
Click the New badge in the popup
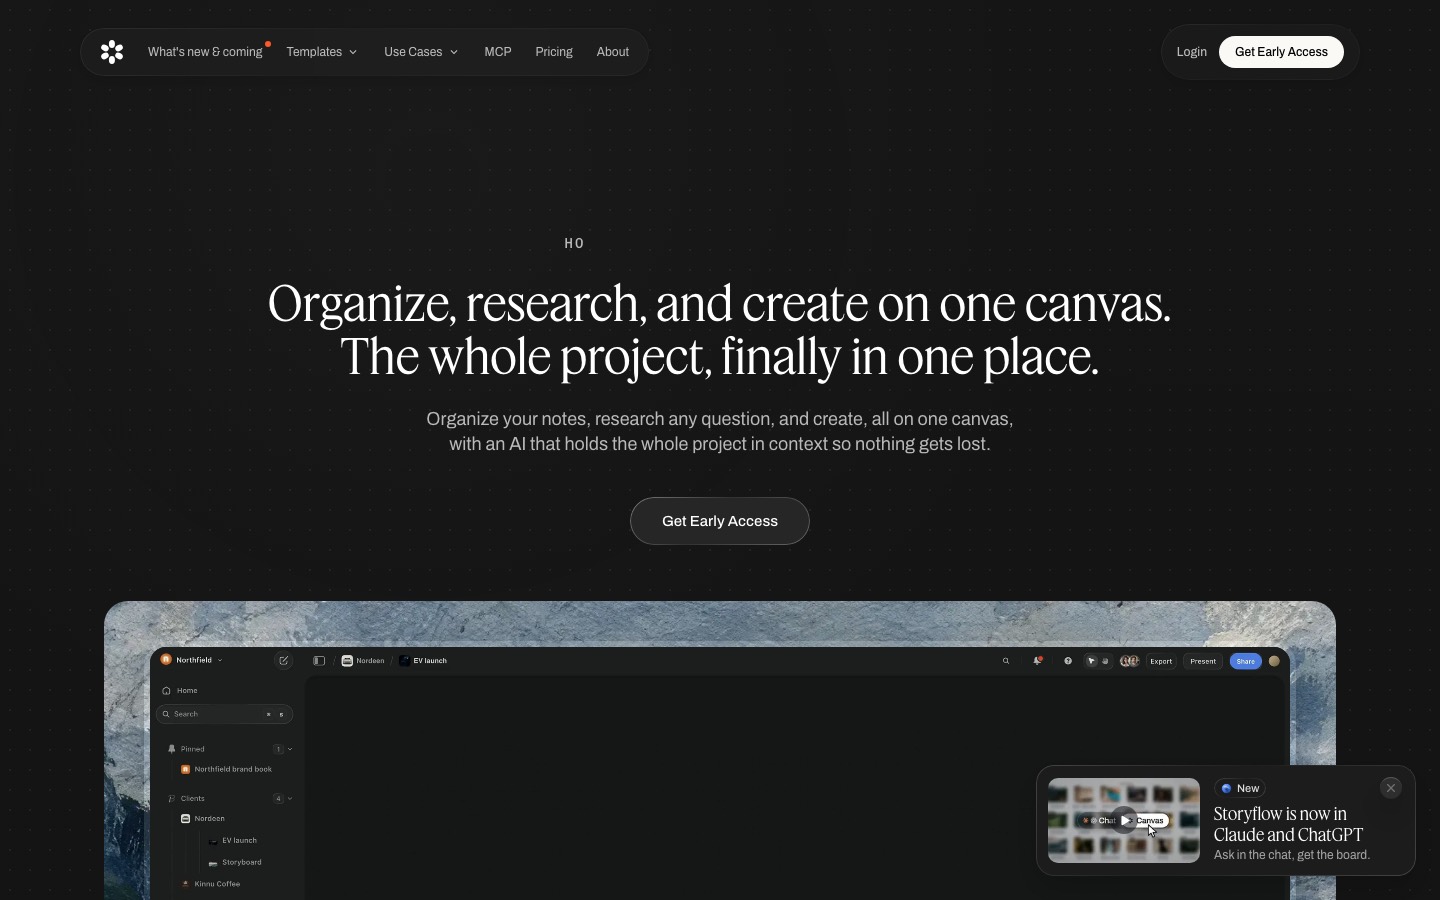tap(1240, 788)
